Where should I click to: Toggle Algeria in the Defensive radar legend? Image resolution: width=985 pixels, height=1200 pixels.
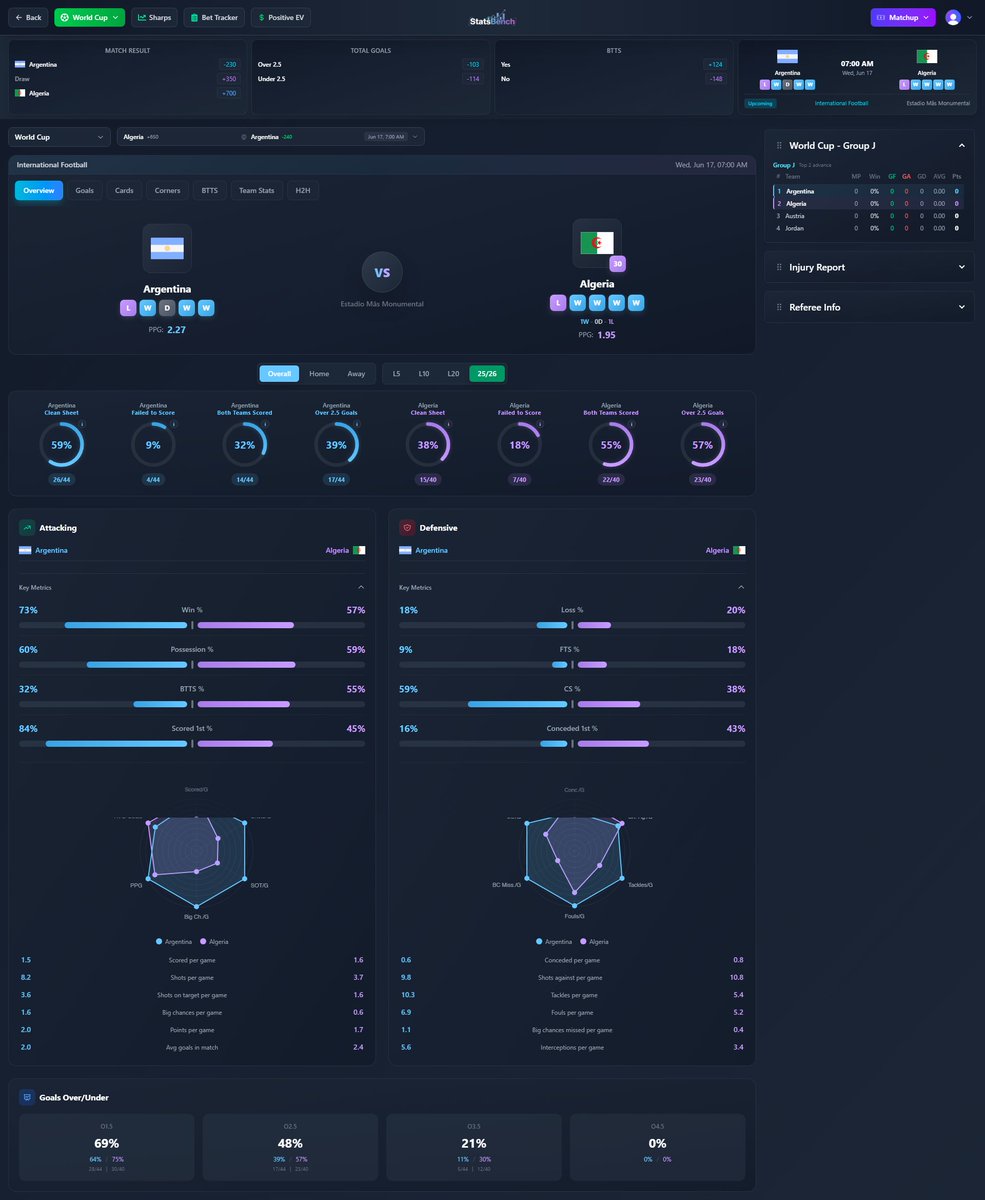(x=595, y=941)
